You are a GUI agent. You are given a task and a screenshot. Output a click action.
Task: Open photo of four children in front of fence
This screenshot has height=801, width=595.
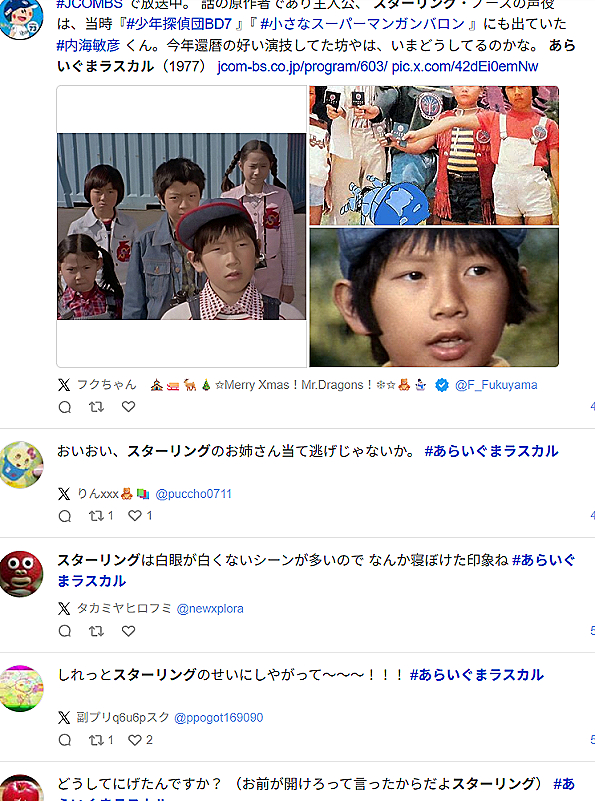(x=182, y=226)
